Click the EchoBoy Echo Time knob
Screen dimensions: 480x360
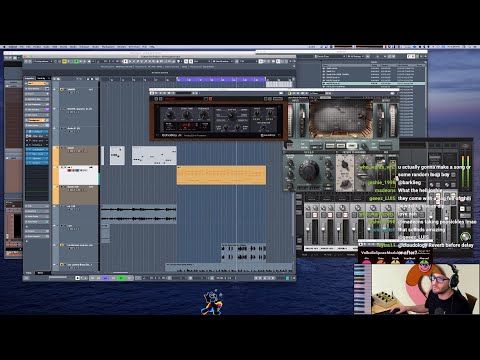coord(187,115)
